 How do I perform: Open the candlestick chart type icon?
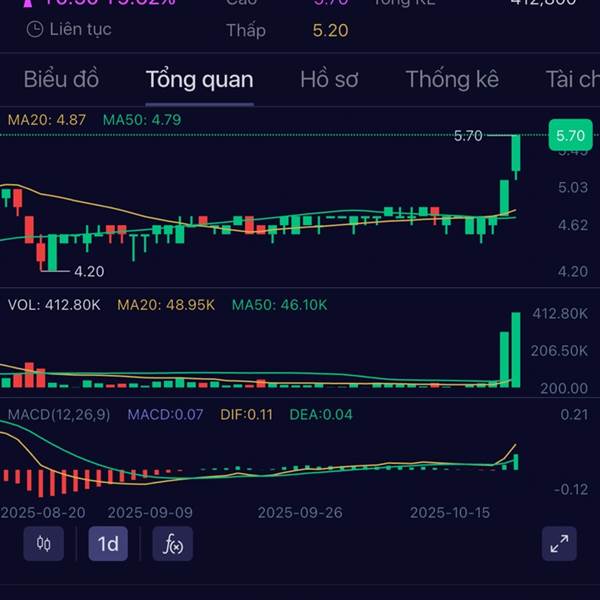pyautogui.click(x=44, y=543)
